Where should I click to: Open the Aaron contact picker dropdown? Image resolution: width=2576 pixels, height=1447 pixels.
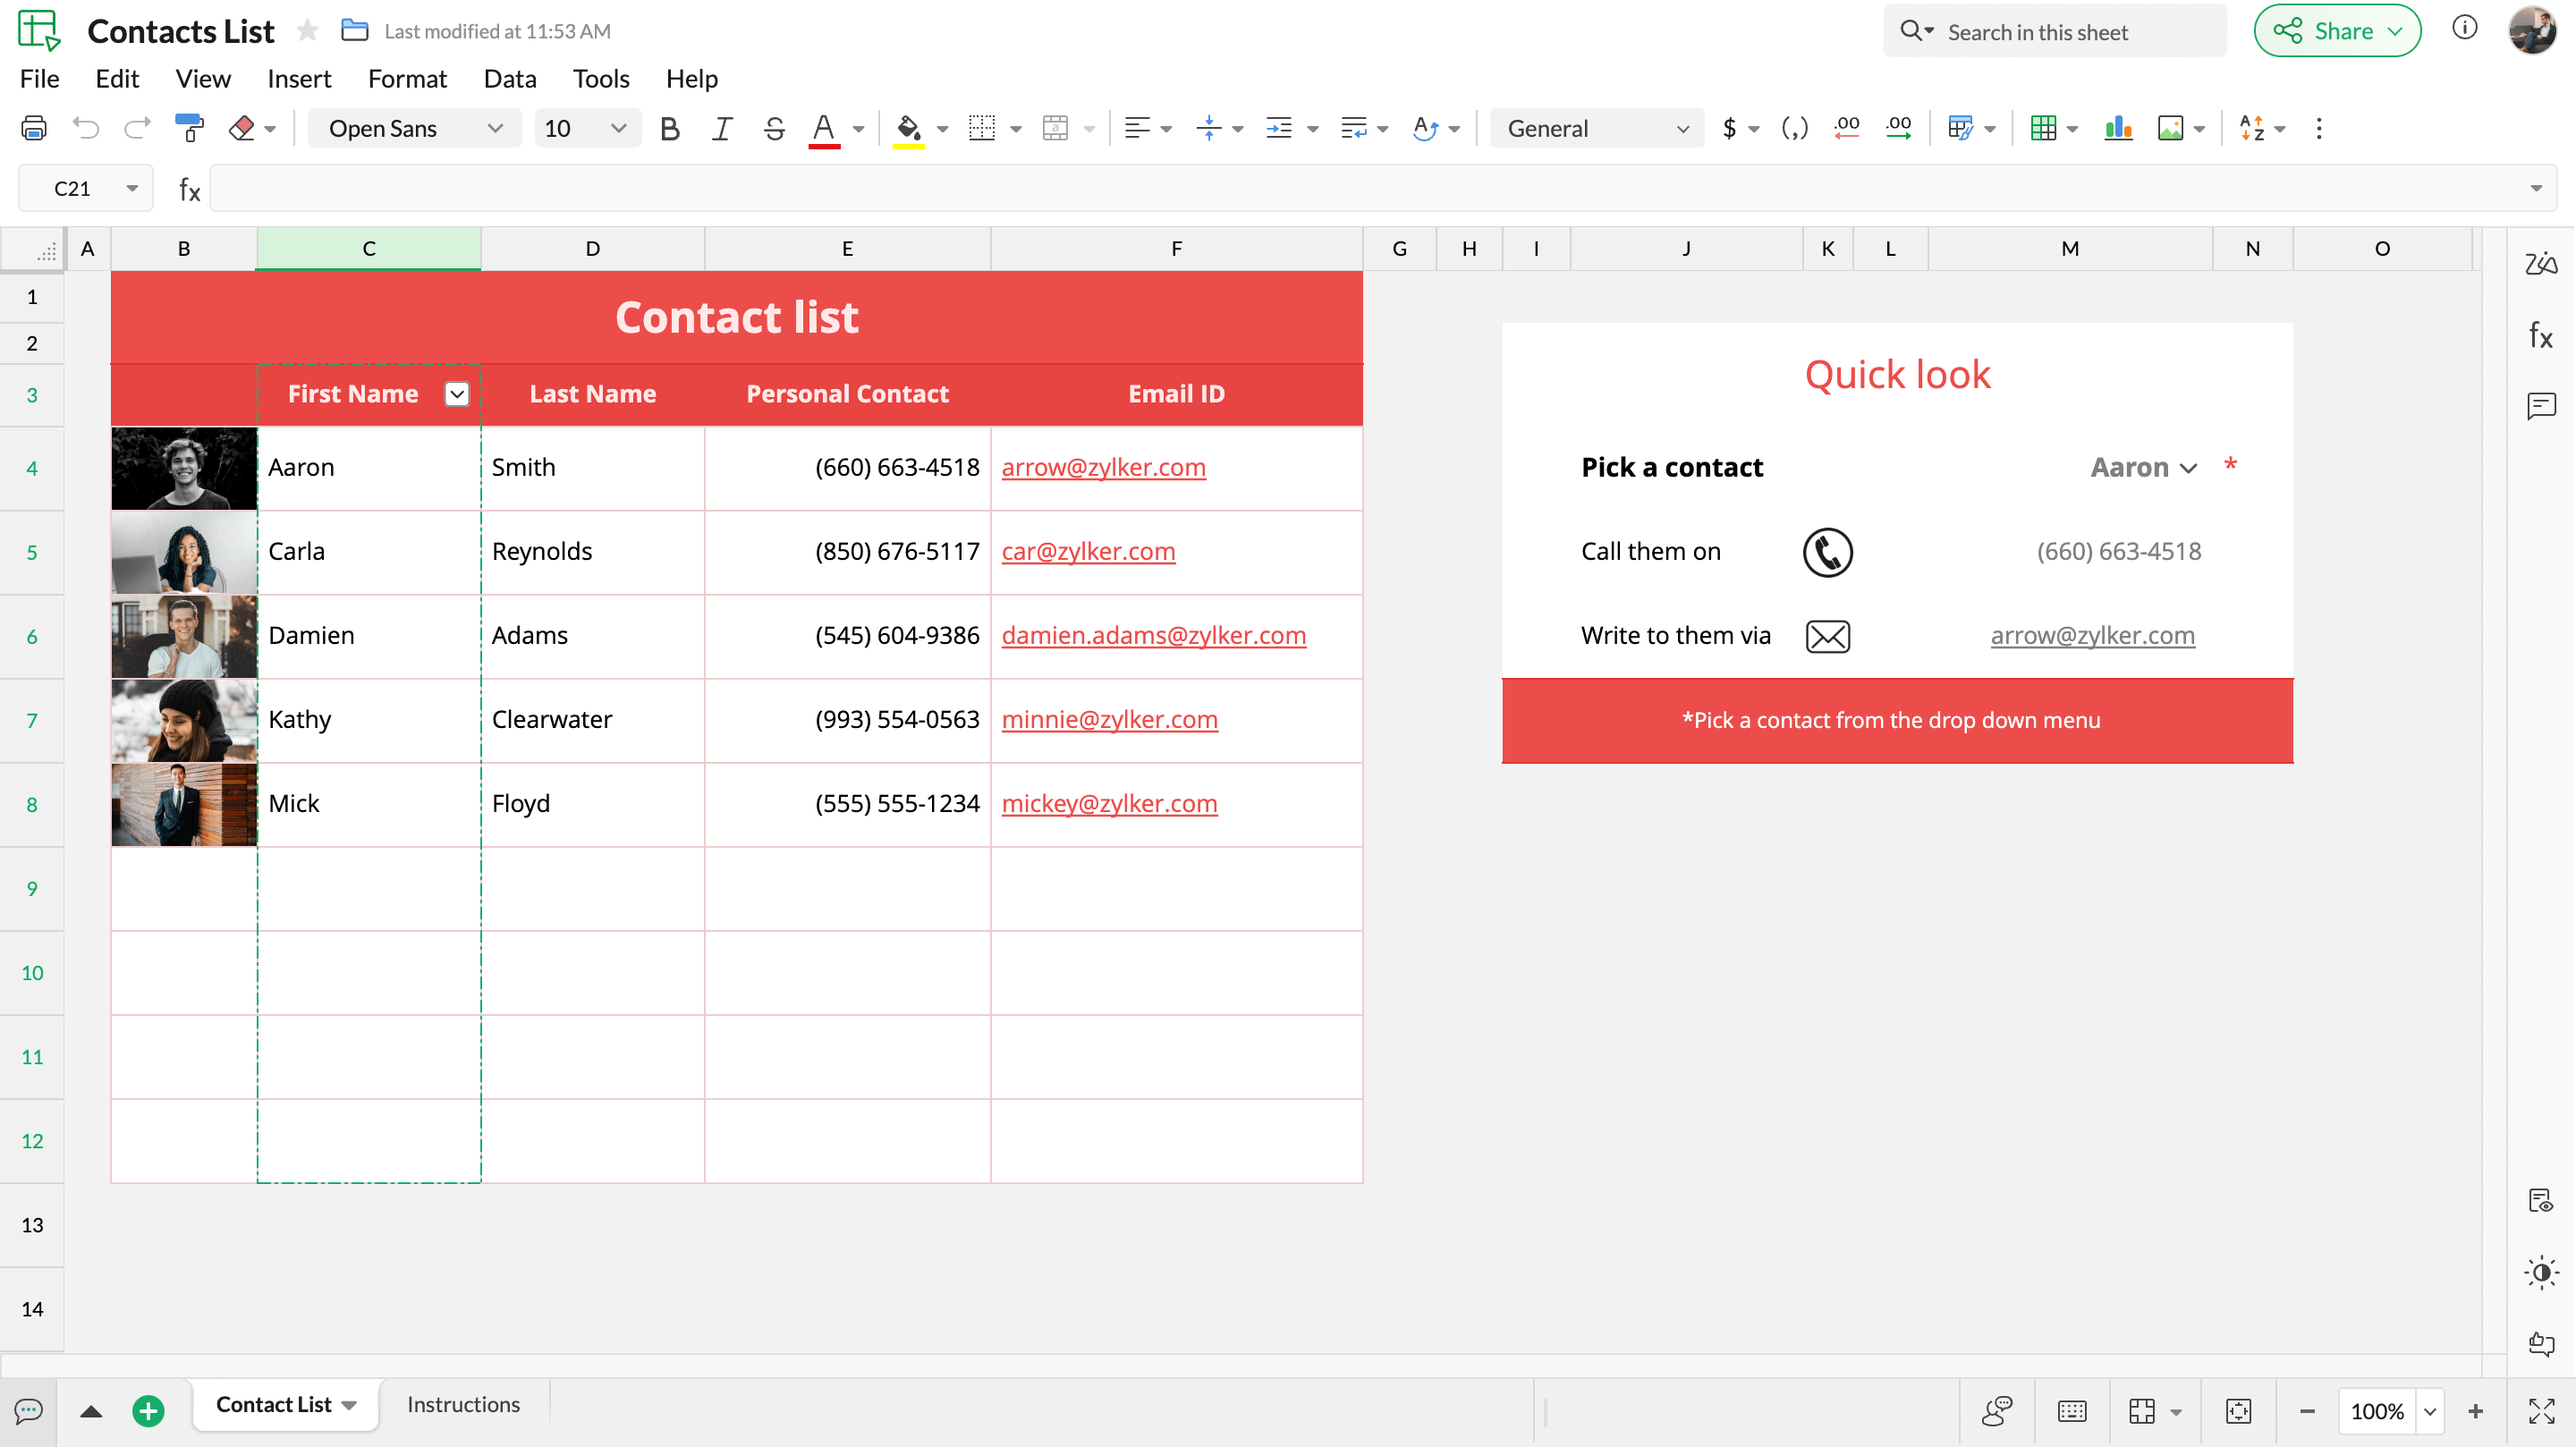(x=2188, y=467)
